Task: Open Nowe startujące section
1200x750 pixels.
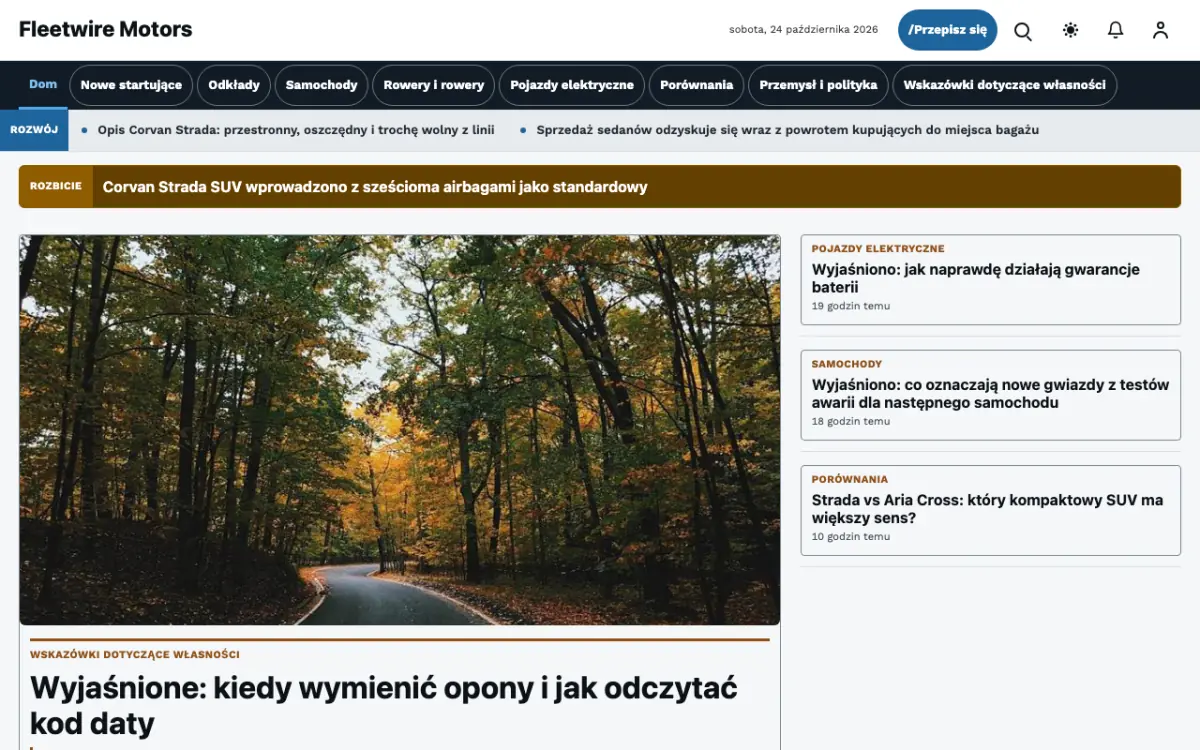Action: (x=131, y=85)
